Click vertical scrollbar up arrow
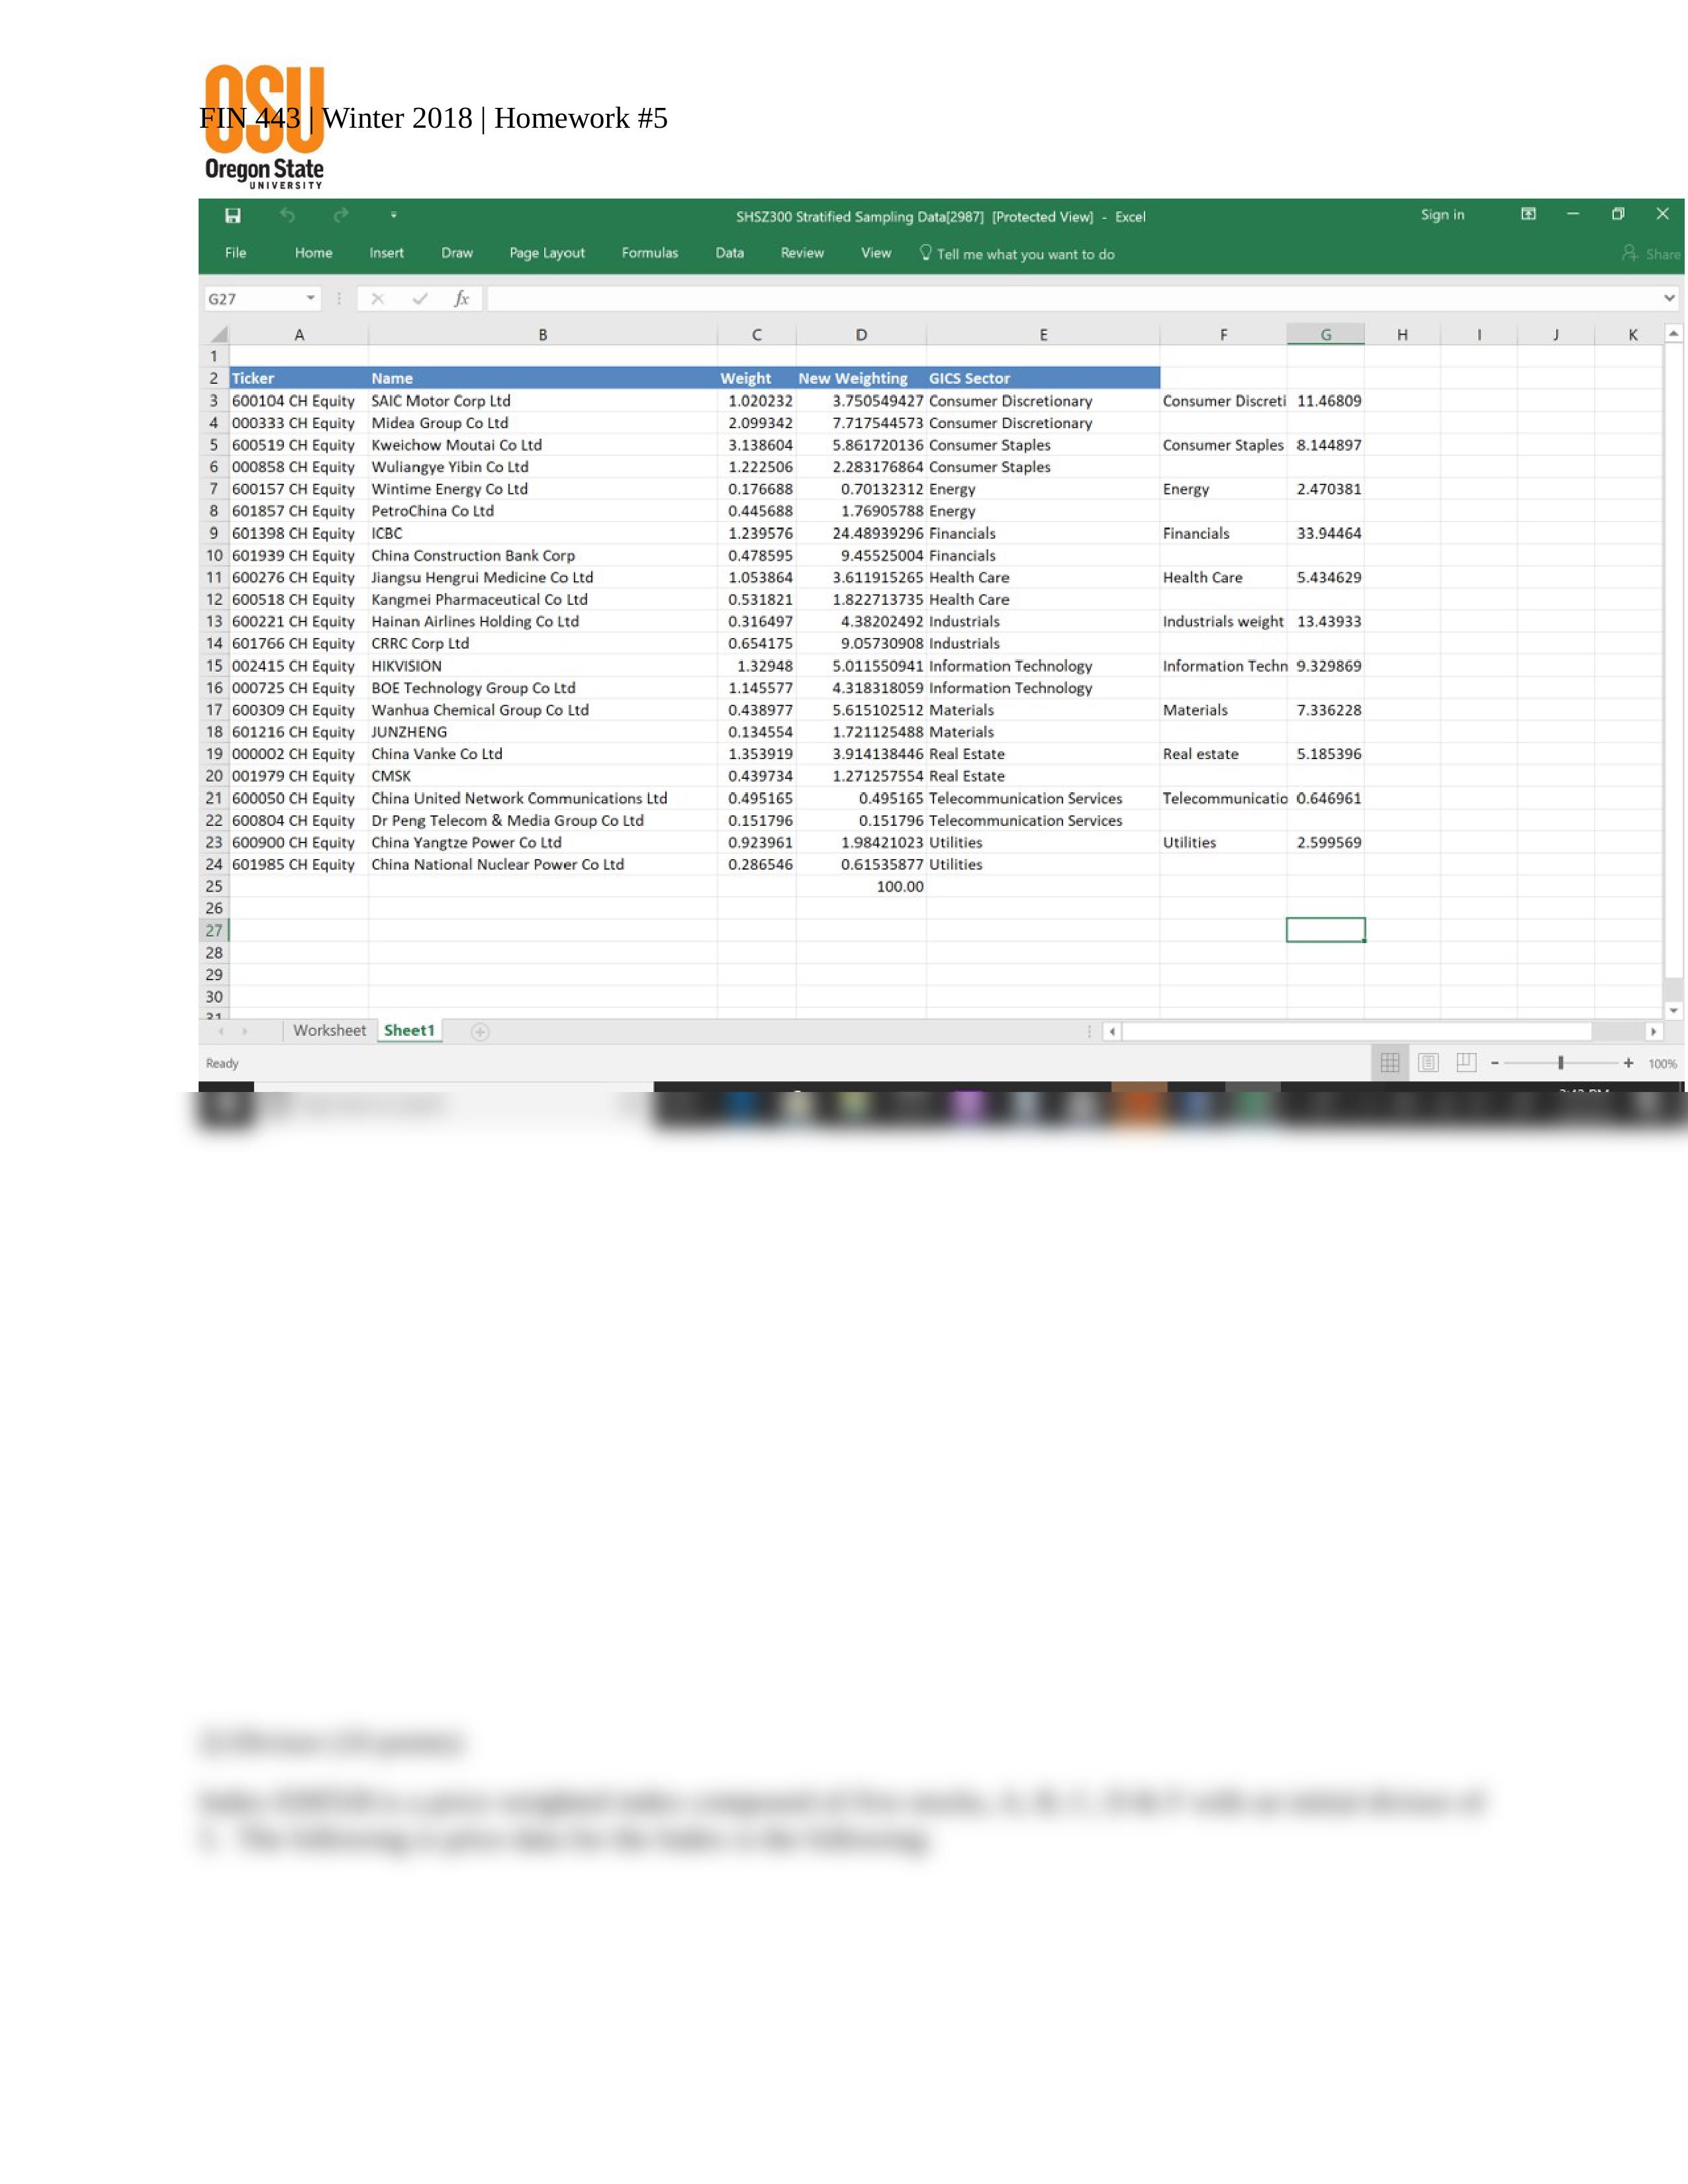1688x2184 pixels. (1673, 333)
